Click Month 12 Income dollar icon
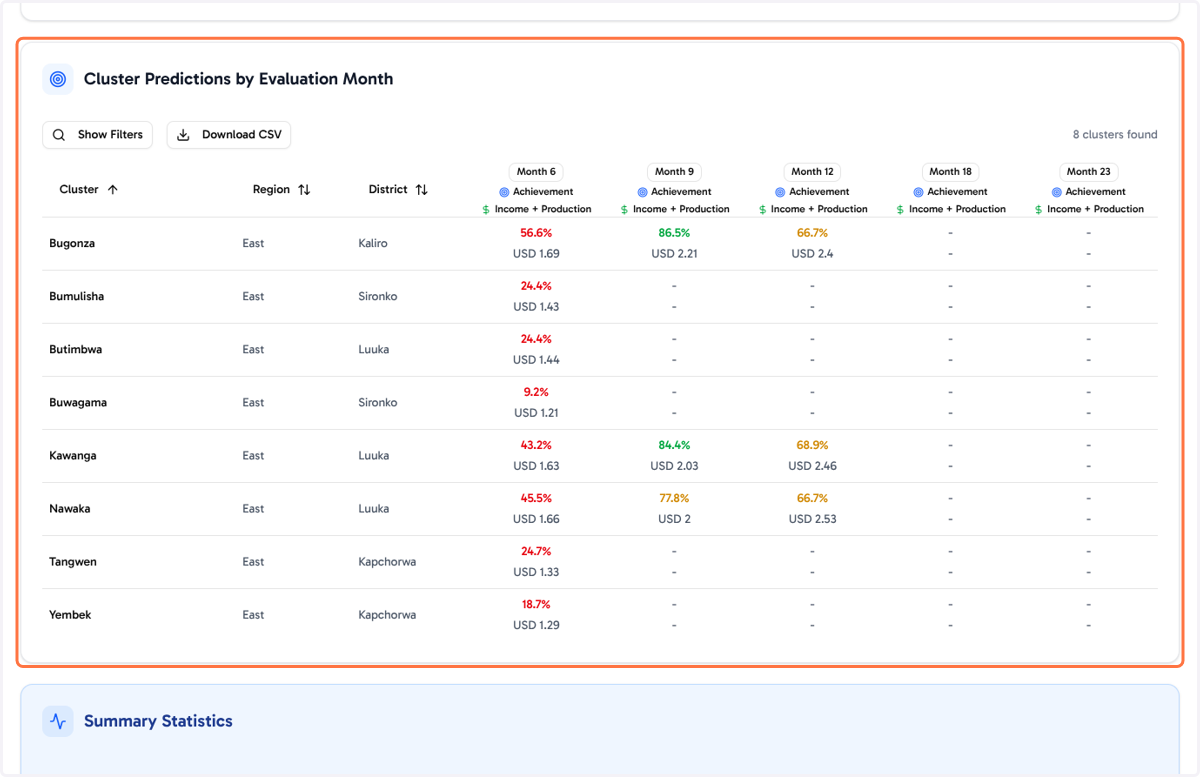Viewport: 1200px width, 777px height. coord(762,210)
